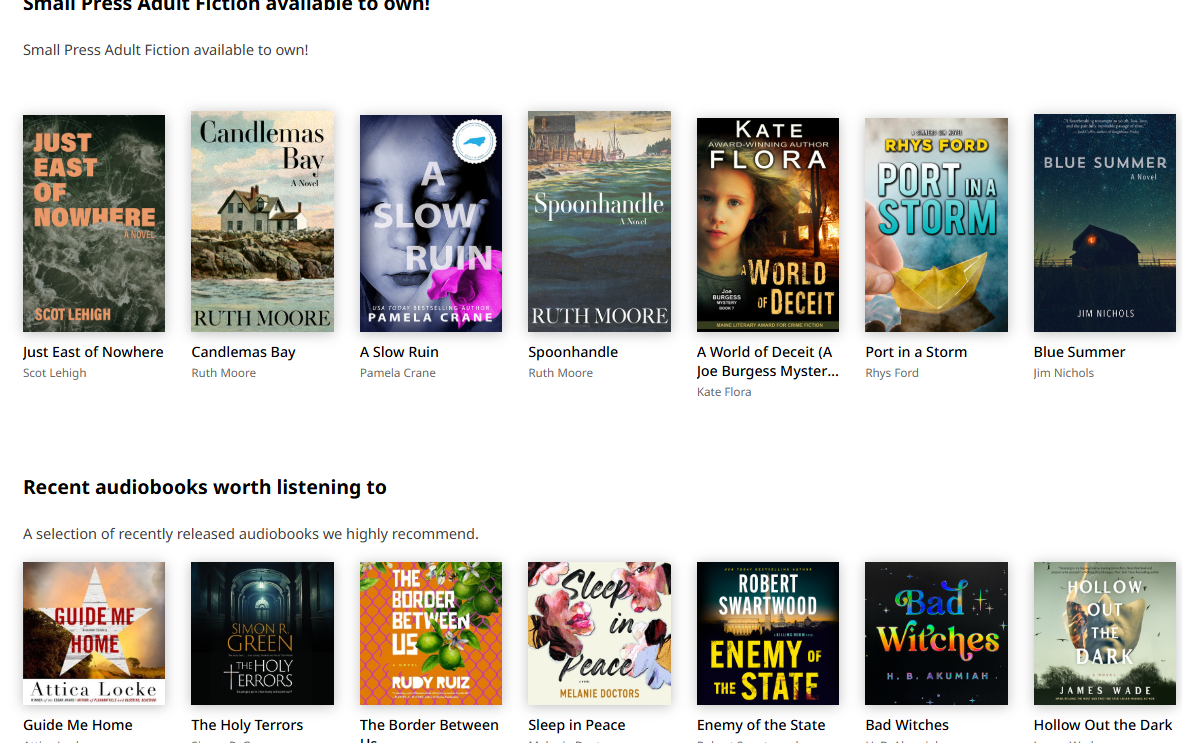Open author link Scot Lehigh
The height and width of the screenshot is (743, 1182).
55,373
